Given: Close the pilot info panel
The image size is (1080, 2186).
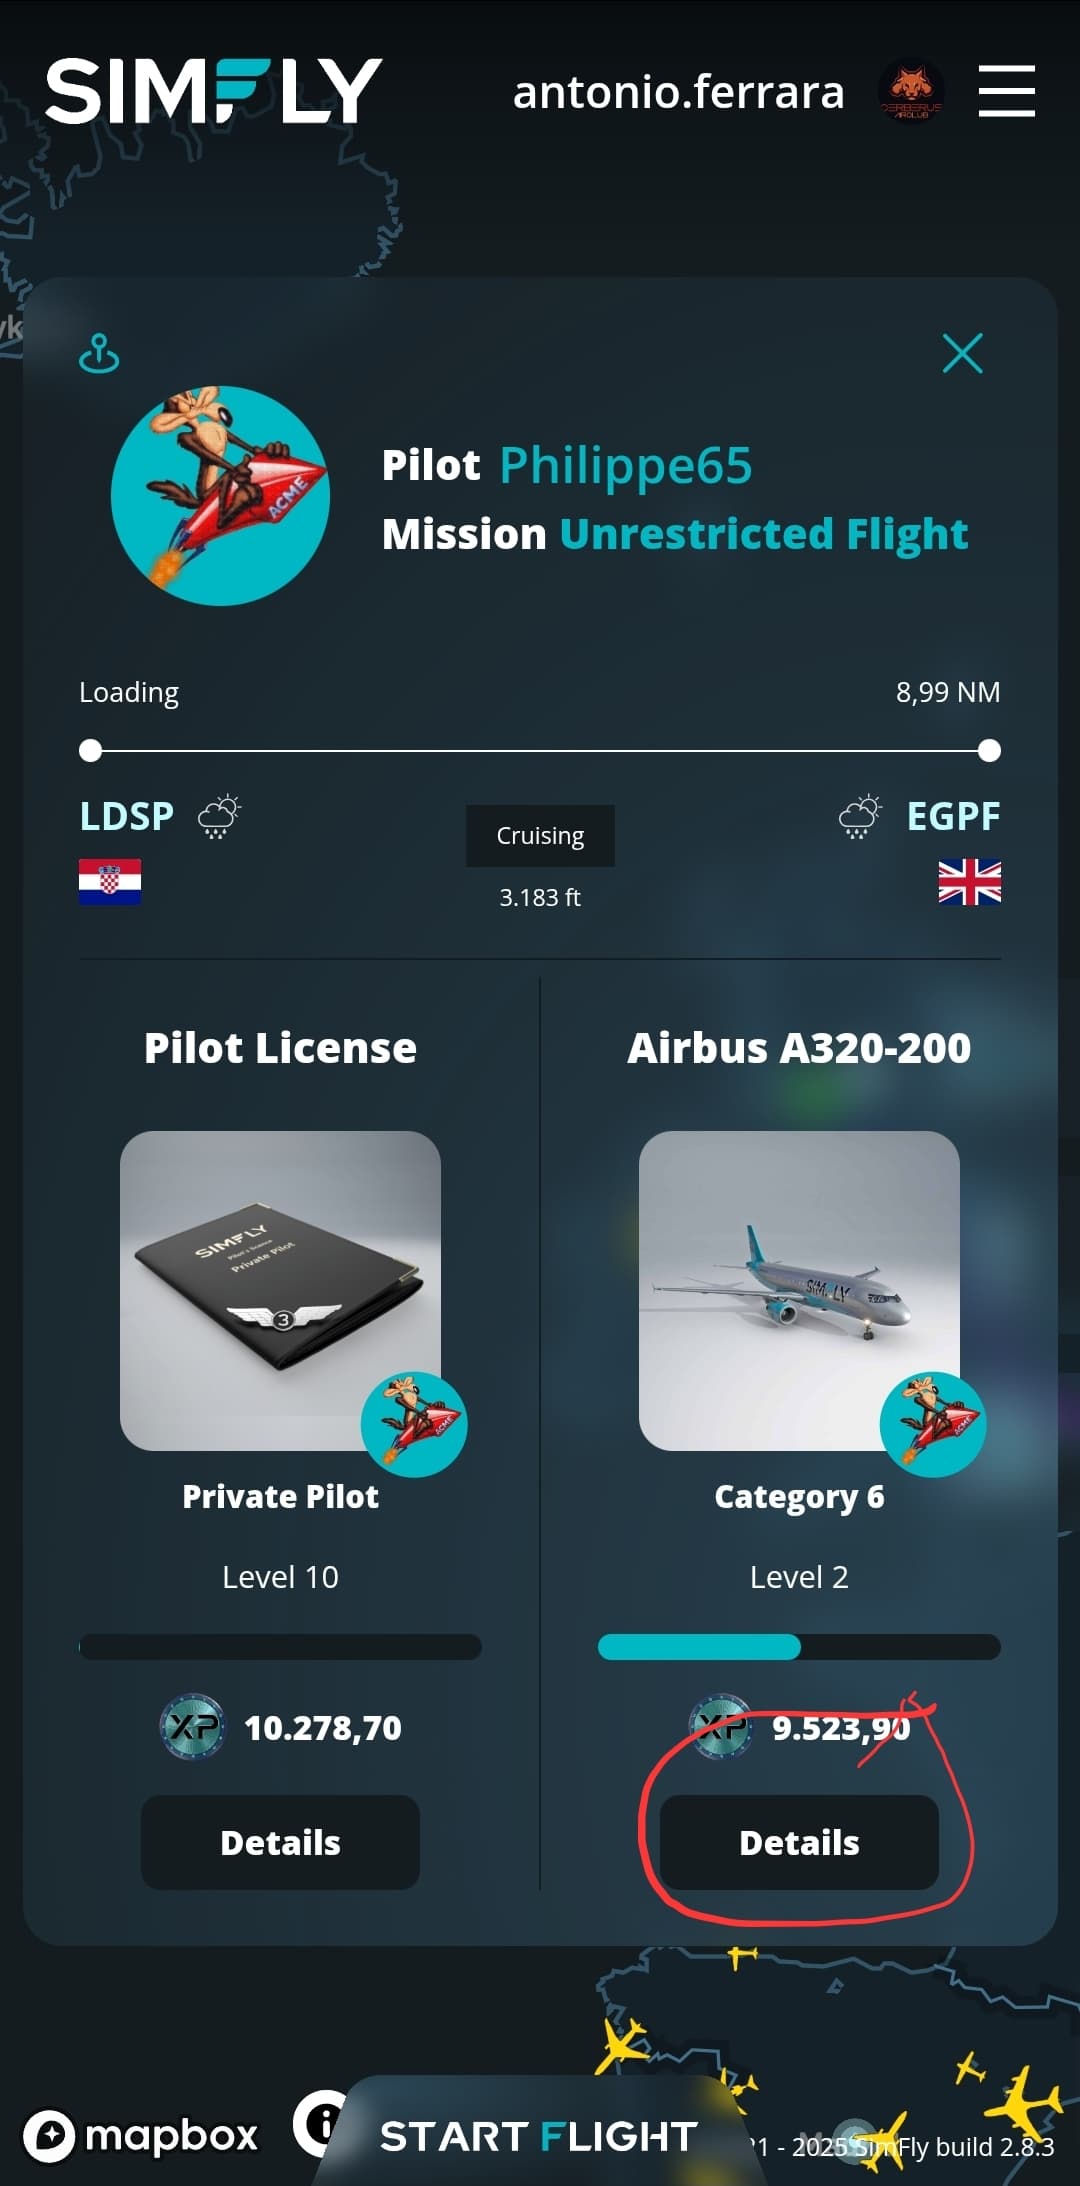Looking at the screenshot, I should click(x=962, y=353).
